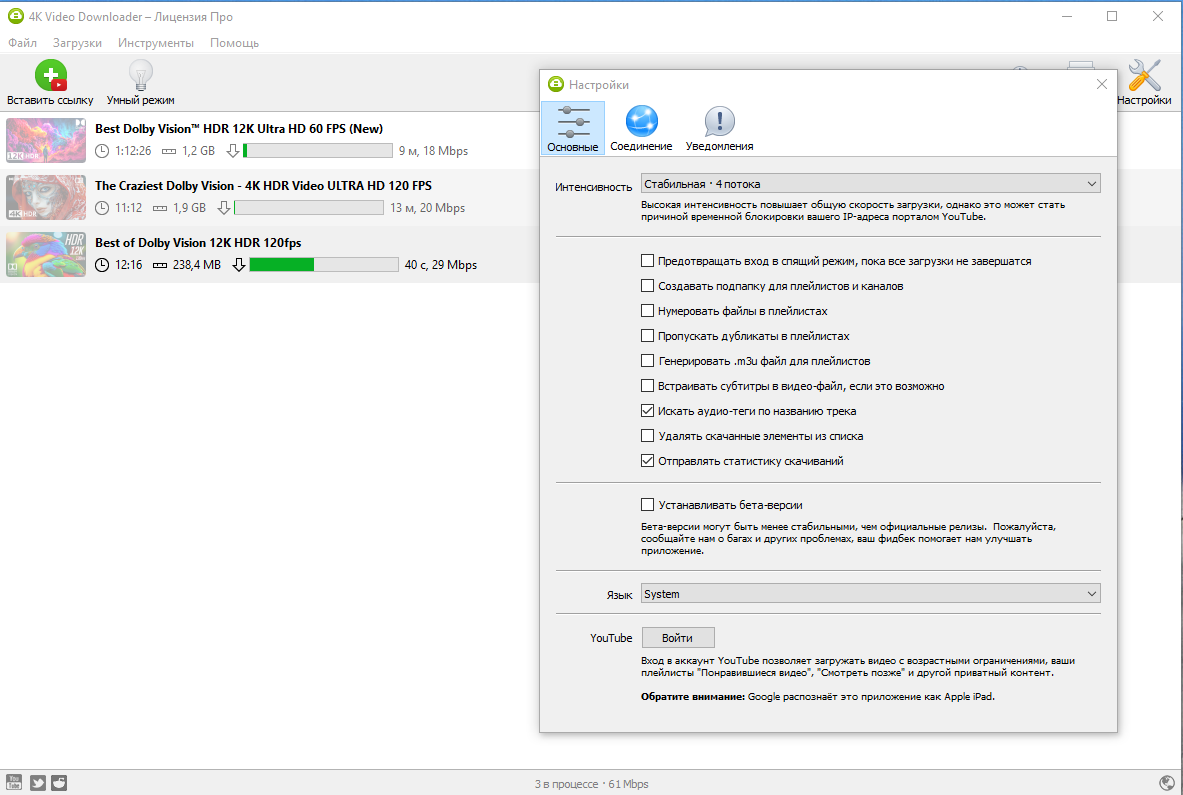1183x795 pixels.
Task: Close the Настройки dialog
Action: coord(1102,84)
